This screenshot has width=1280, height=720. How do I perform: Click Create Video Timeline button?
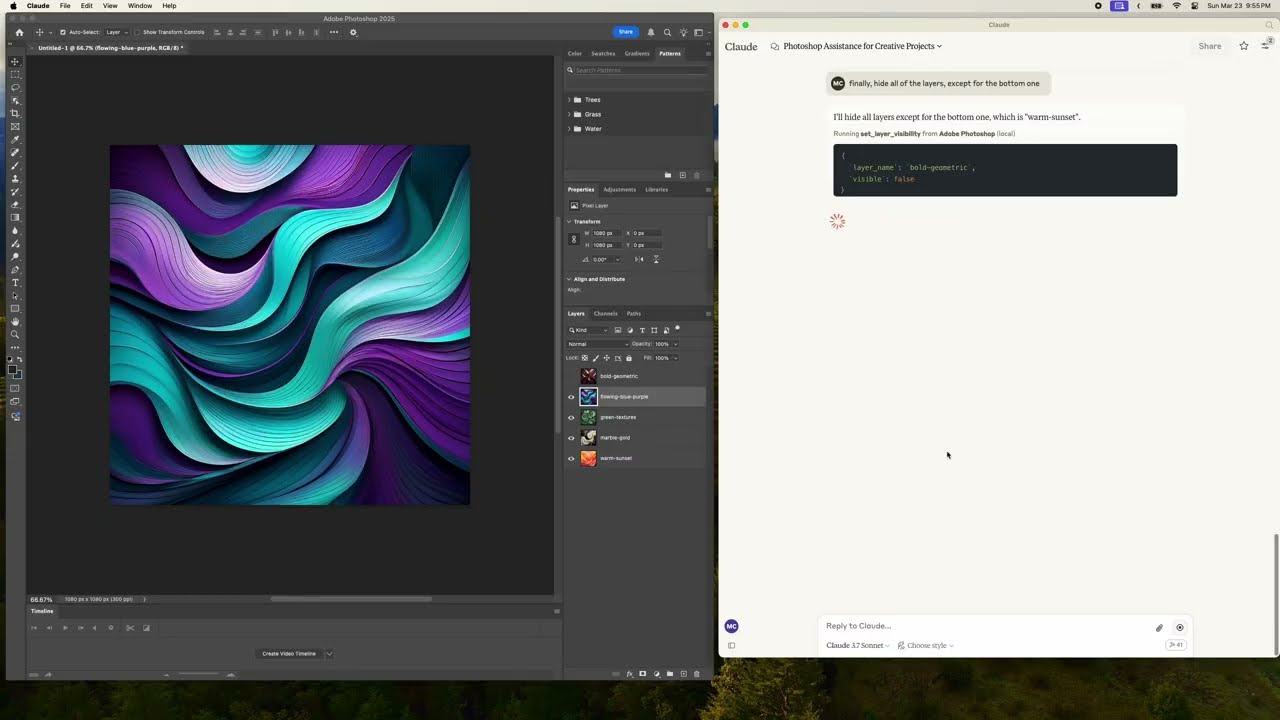click(x=289, y=654)
